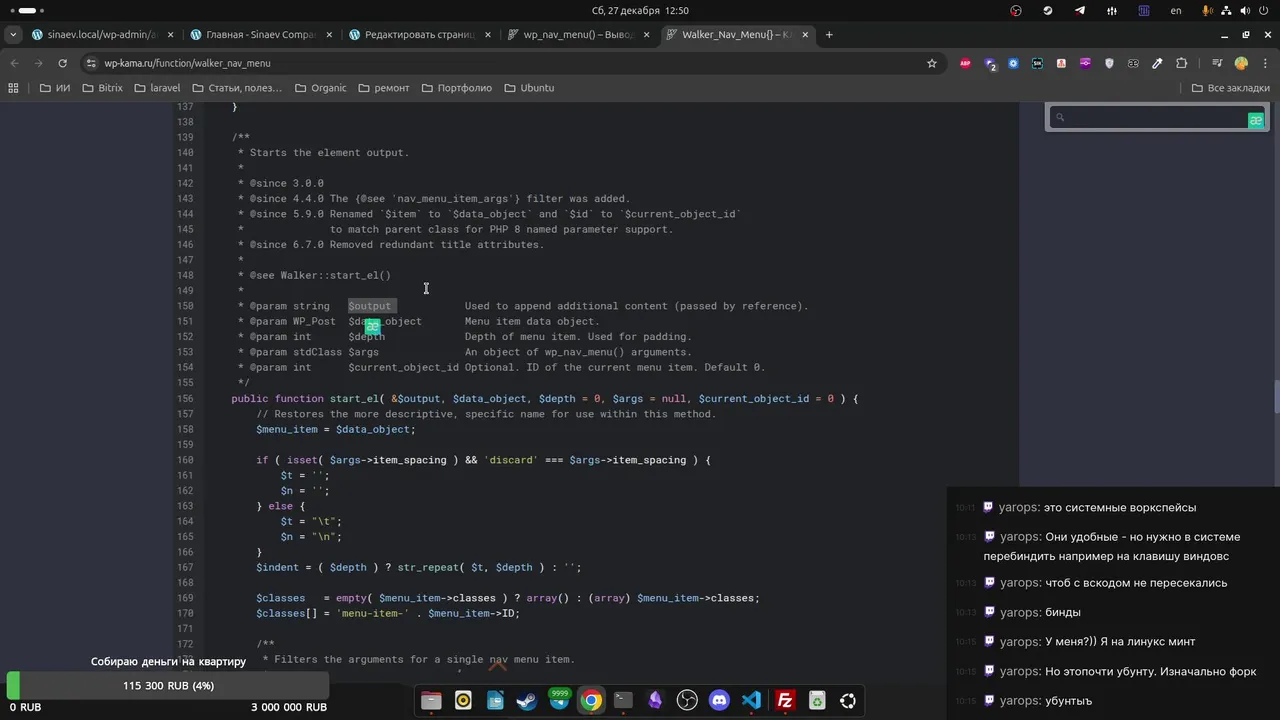Open the 'Все закладки' bookmarks folder

pos(1230,88)
